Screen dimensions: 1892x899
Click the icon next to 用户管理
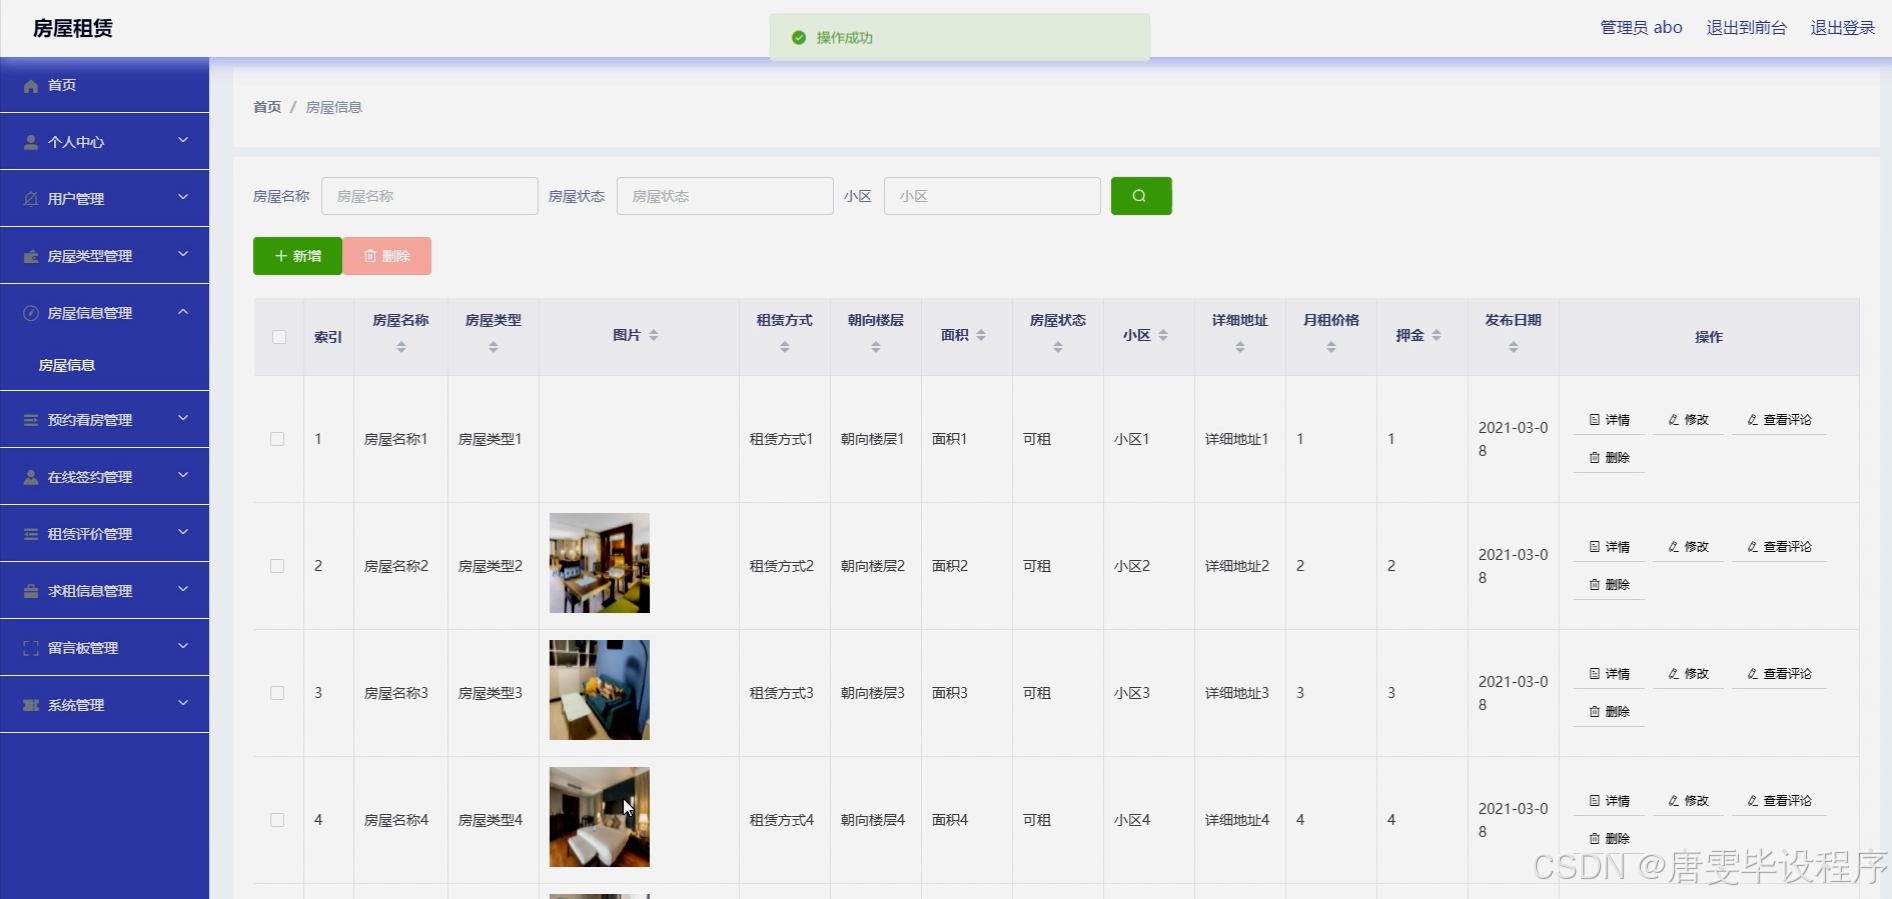[x=31, y=199]
